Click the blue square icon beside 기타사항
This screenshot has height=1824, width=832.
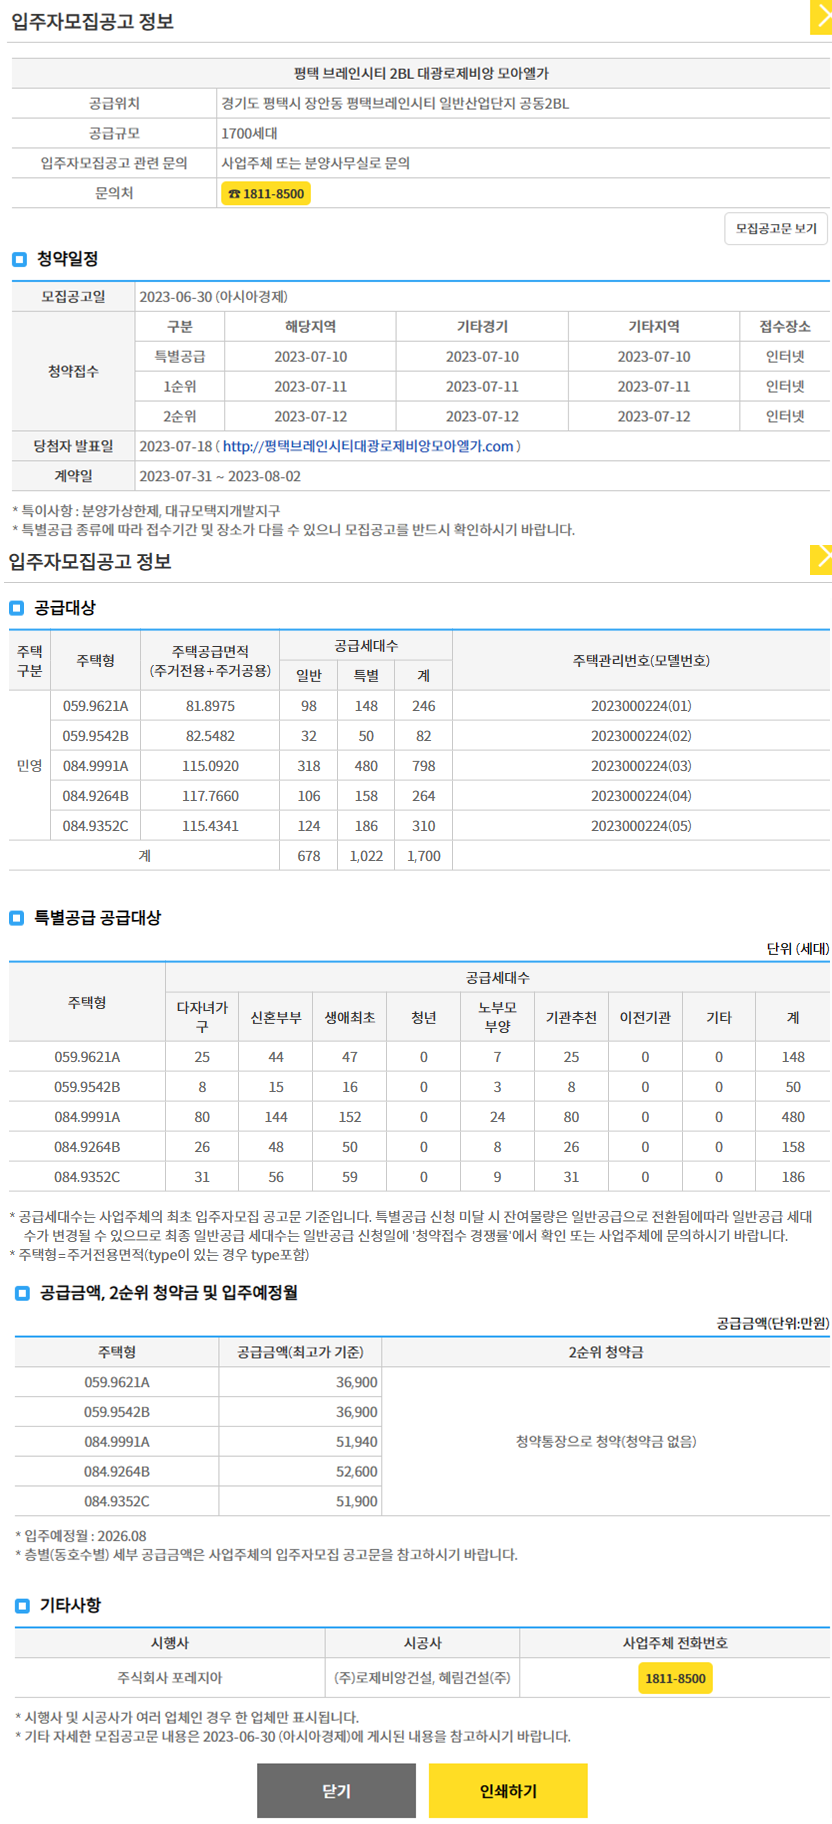[x=22, y=1605]
